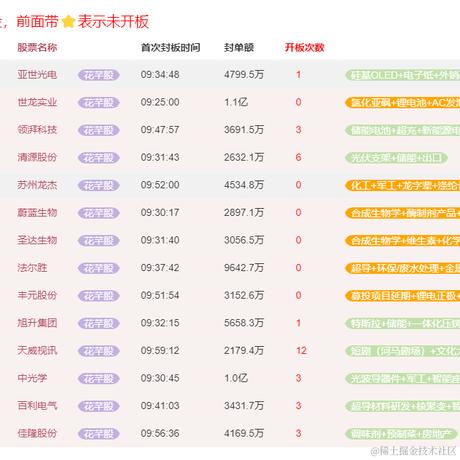Click orange concept tag in 法尔胜 row
Viewport: 460px width, 460px height.
pyautogui.click(x=403, y=268)
